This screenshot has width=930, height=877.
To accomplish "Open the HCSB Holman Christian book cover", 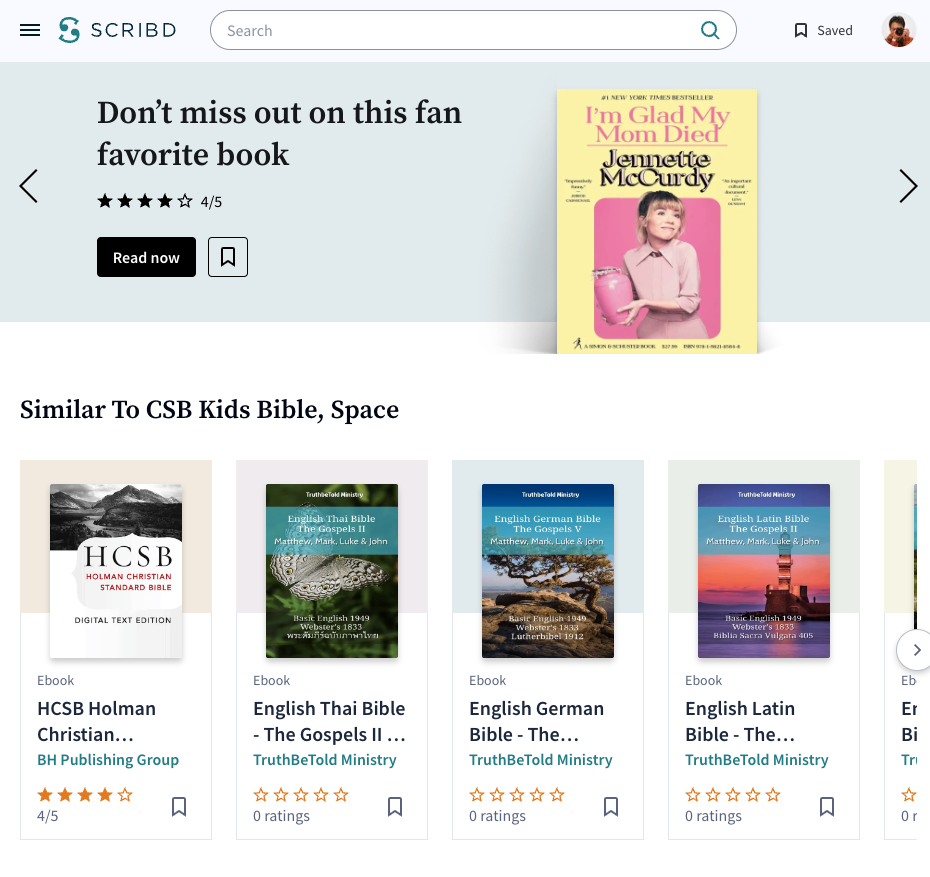I will (116, 571).
